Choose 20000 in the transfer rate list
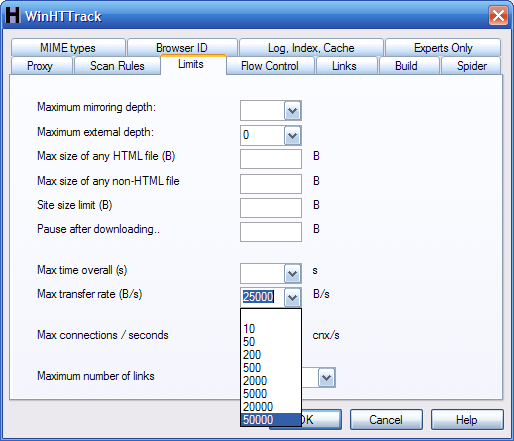Screen dimensions: 514x441 (271, 407)
